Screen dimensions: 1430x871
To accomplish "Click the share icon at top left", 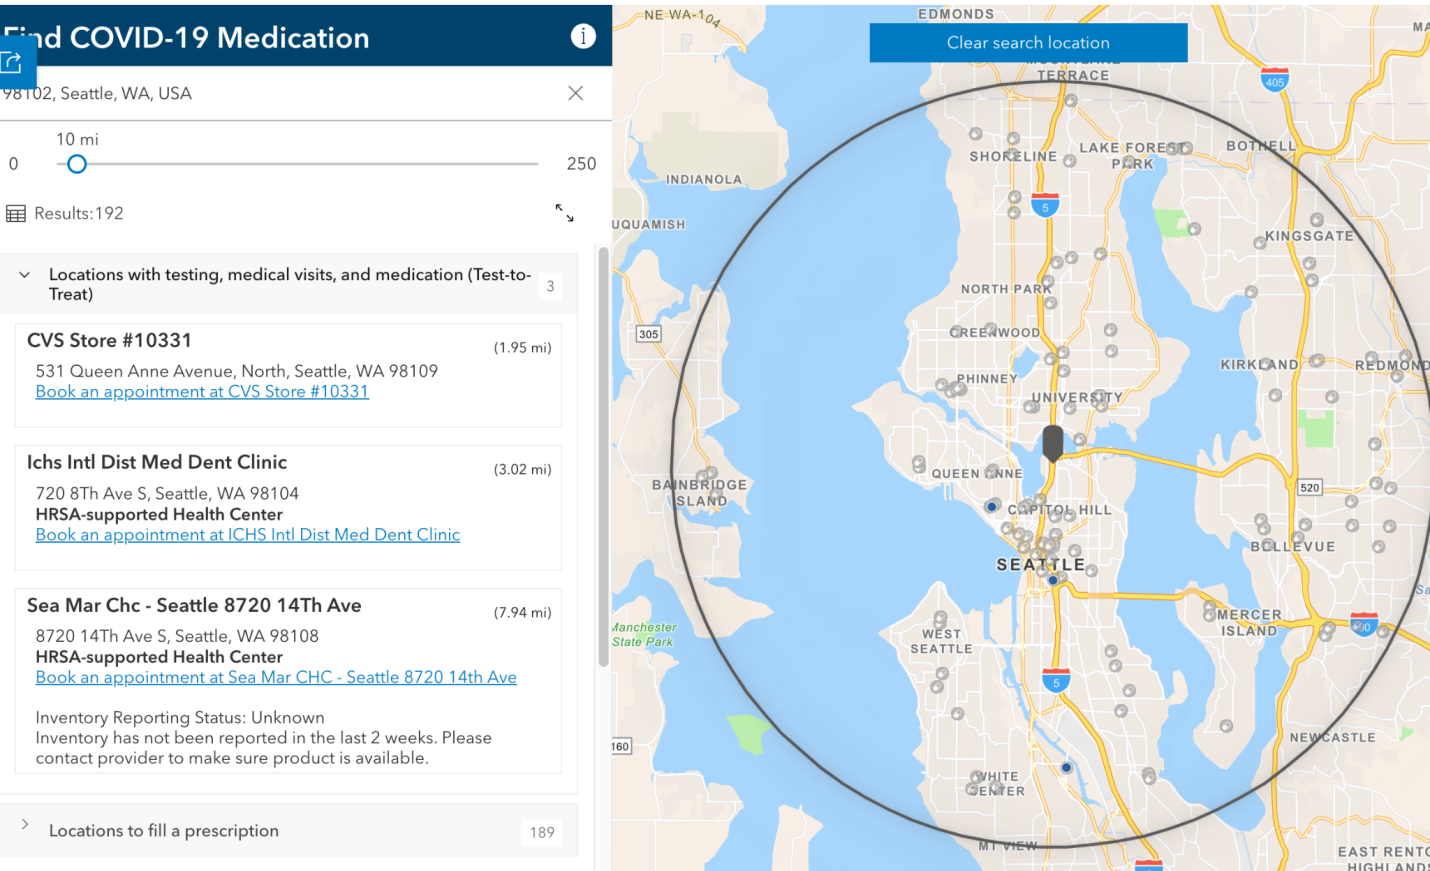I will click(x=12, y=62).
